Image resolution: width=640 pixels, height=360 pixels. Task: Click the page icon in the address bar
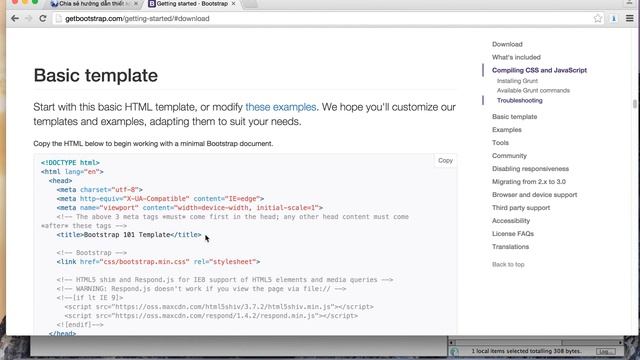coord(59,18)
